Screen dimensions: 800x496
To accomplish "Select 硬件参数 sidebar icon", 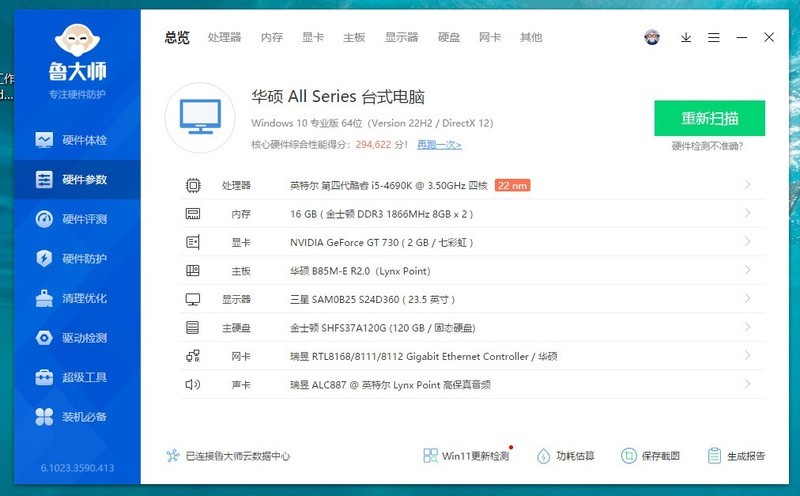I will pos(44,180).
